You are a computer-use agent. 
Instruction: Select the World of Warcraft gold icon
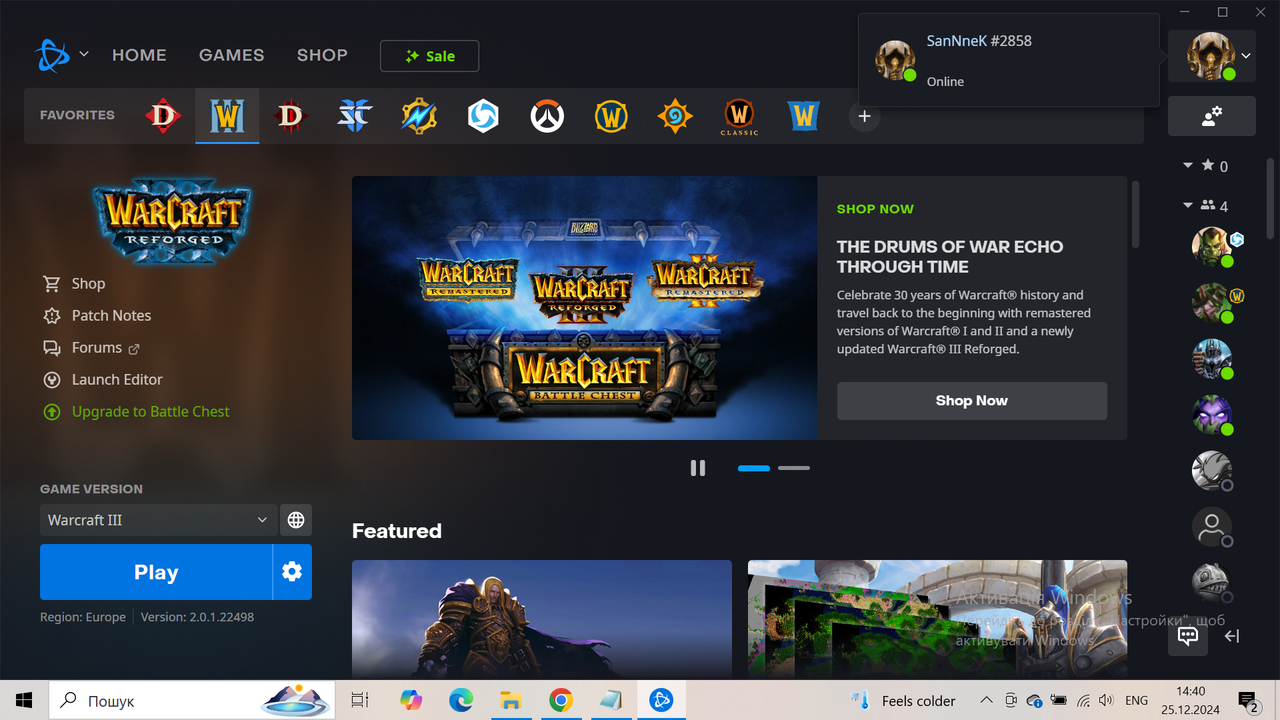611,116
